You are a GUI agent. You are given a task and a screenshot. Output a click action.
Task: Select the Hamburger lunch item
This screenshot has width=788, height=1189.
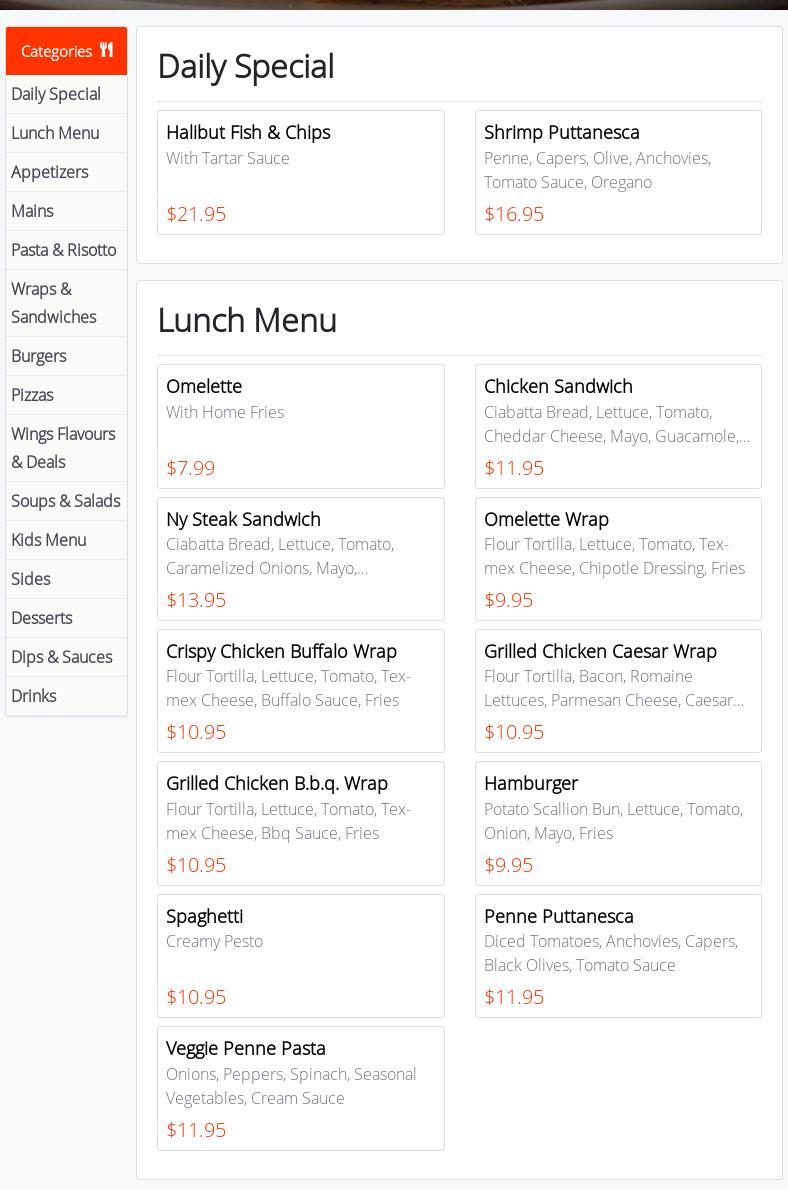618,824
